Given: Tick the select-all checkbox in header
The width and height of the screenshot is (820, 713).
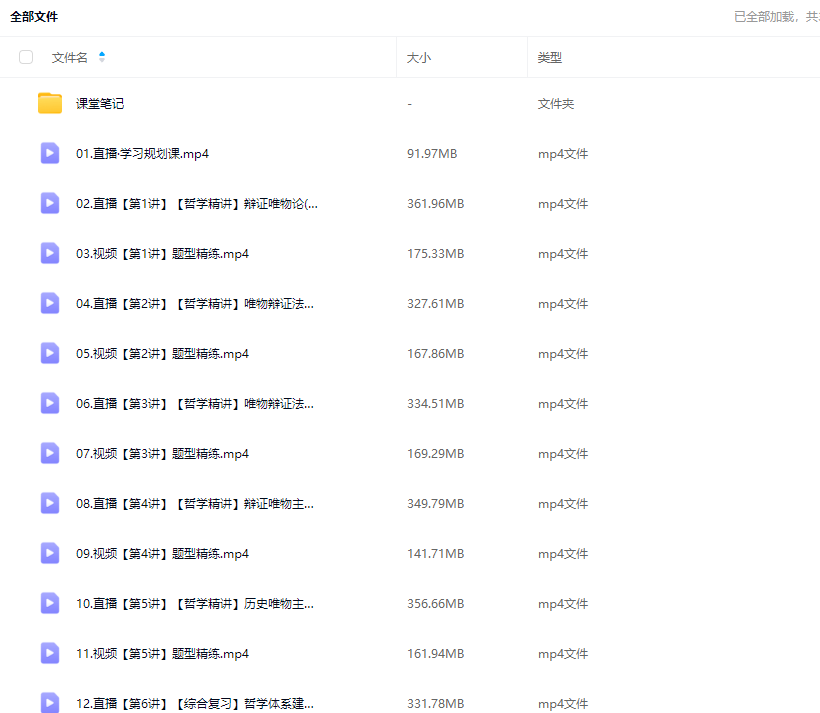Looking at the screenshot, I should pyautogui.click(x=26, y=58).
